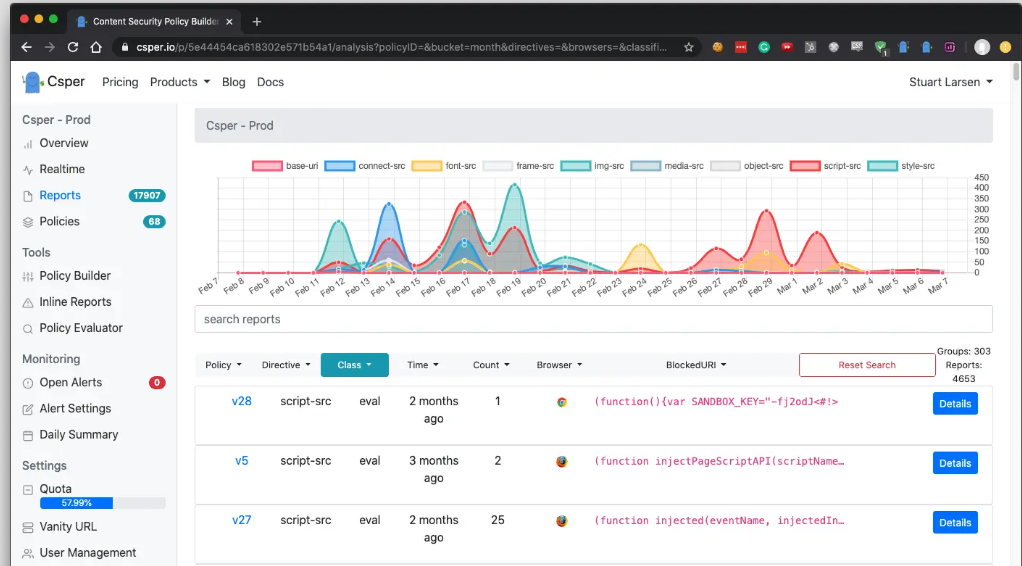Go to browser home icon
This screenshot has width=1022, height=566.
click(96, 47)
